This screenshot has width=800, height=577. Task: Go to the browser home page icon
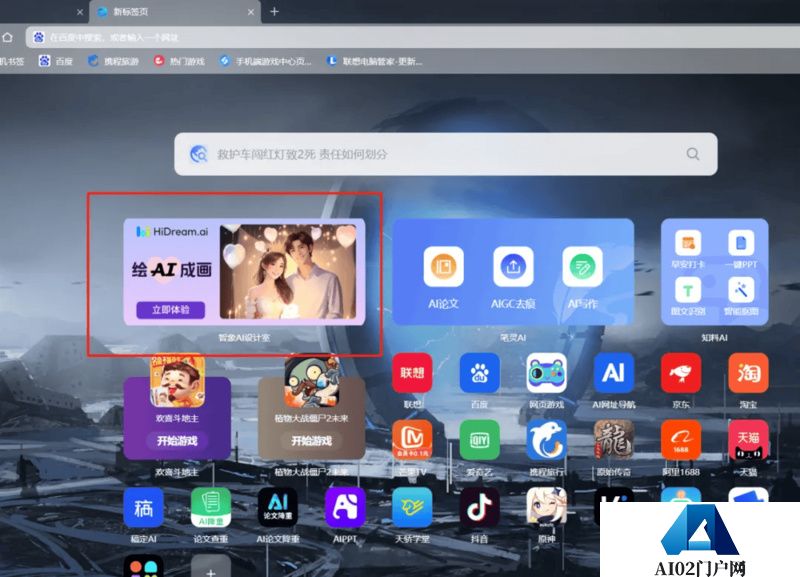8,37
